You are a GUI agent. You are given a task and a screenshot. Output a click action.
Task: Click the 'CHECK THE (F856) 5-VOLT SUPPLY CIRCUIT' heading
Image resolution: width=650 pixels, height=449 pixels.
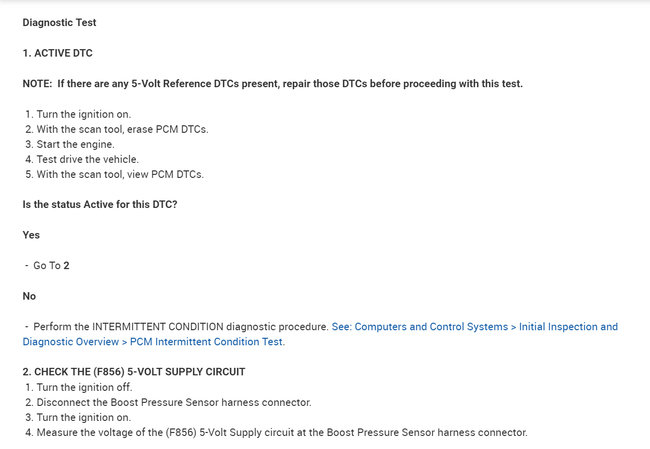[134, 372]
